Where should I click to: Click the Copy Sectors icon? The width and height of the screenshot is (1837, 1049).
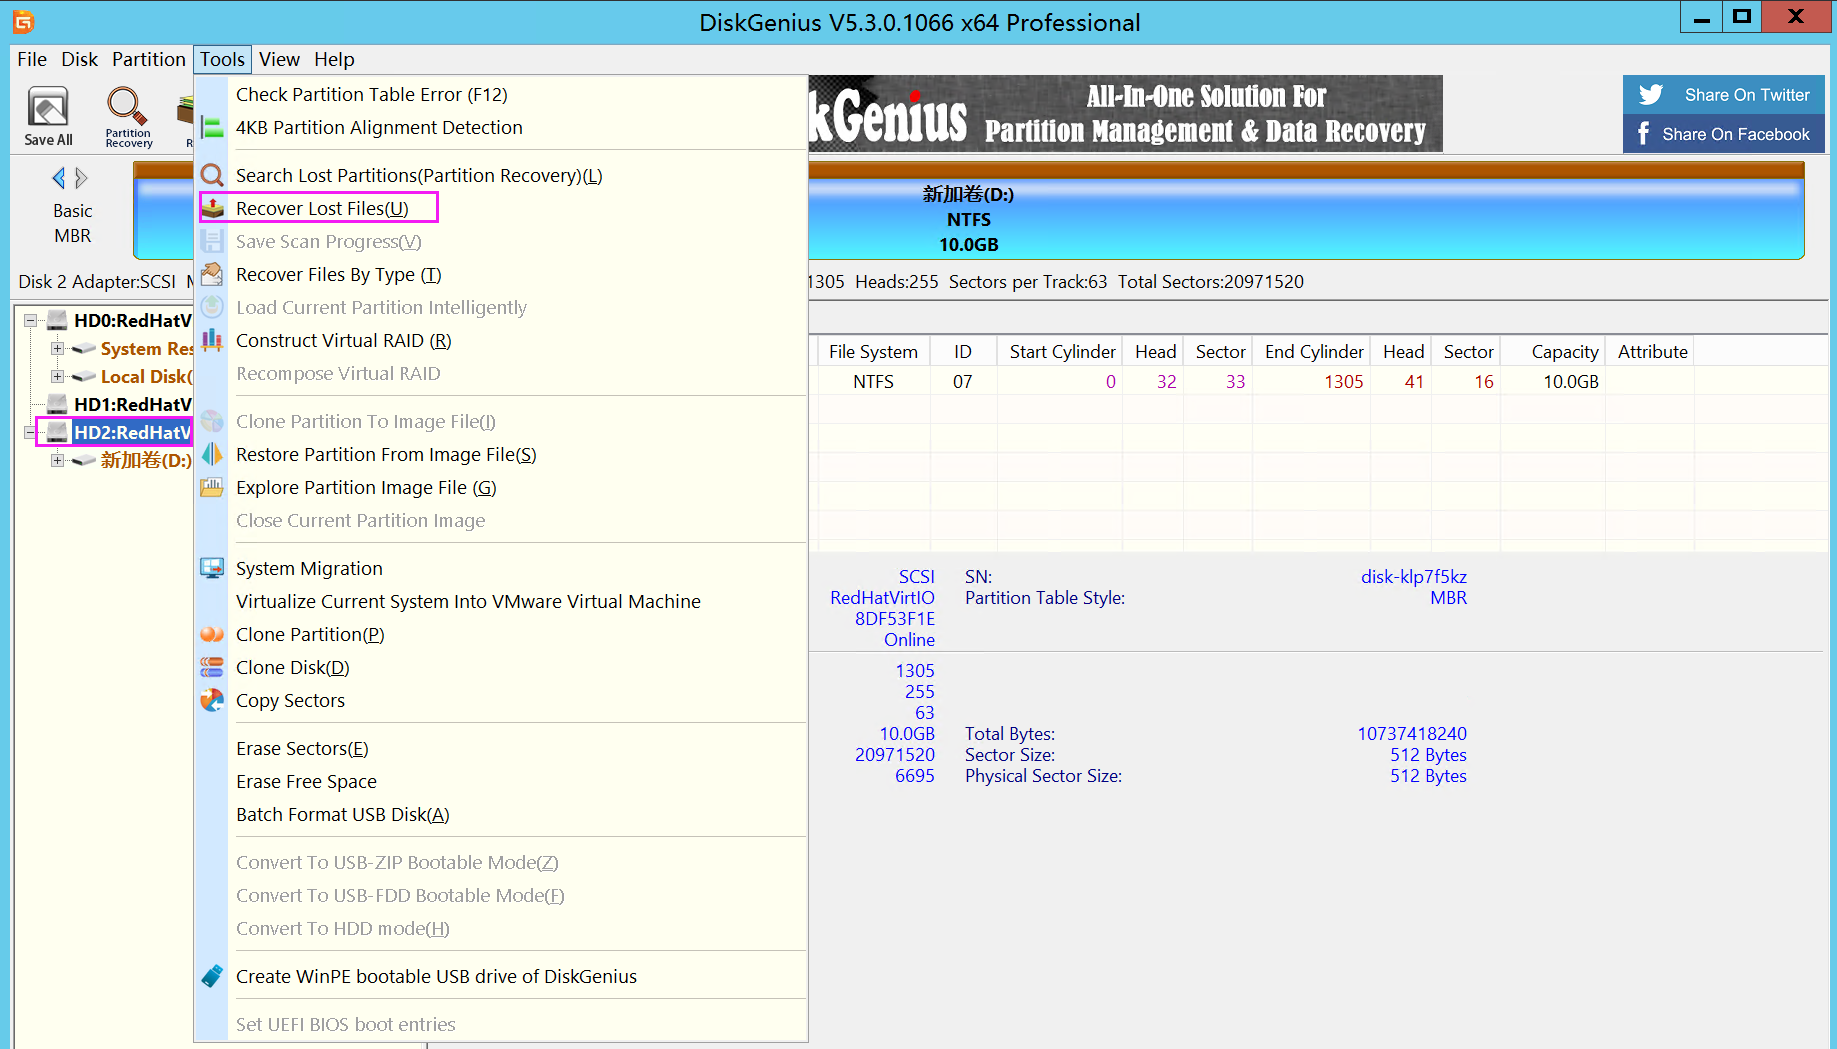click(212, 701)
